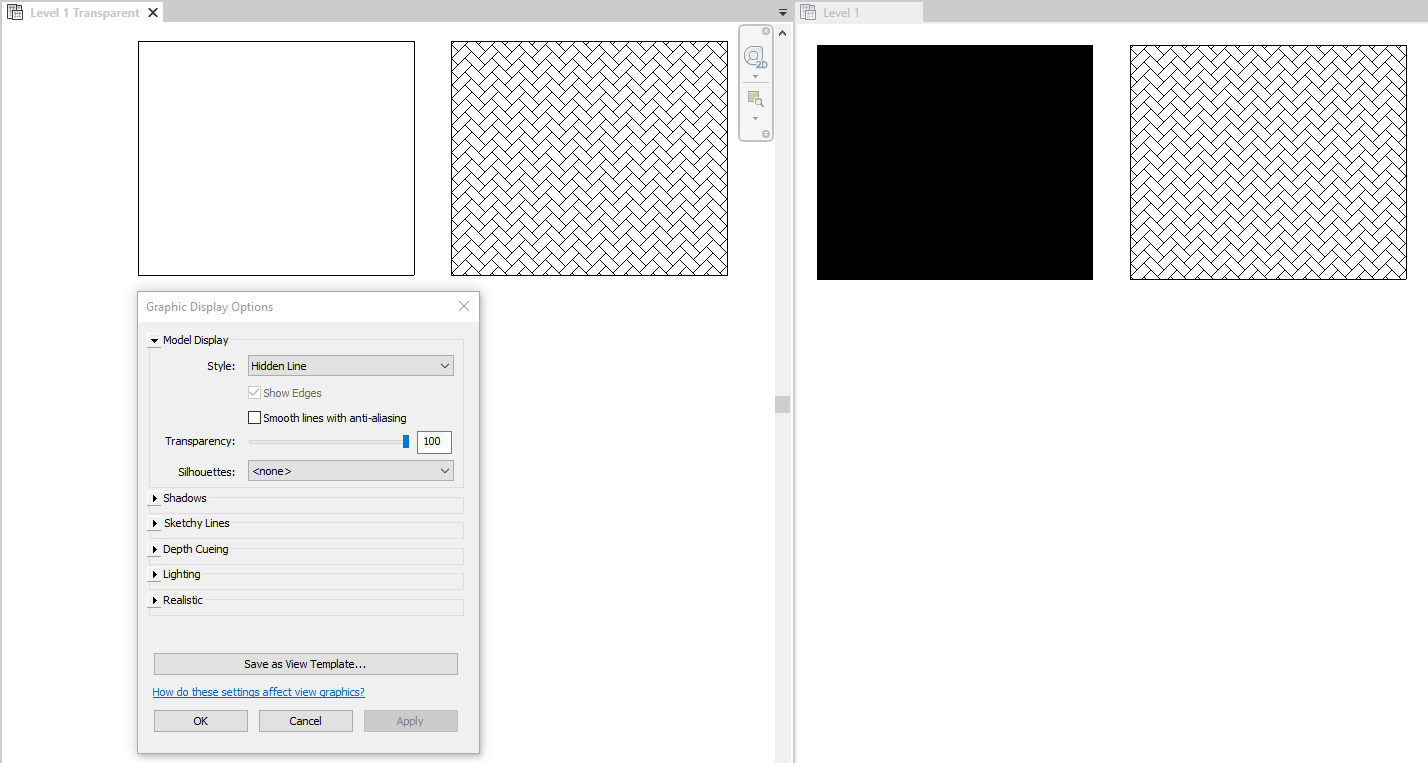Collapse the Model Display section
Screen dimensions: 1428x763
point(154,339)
